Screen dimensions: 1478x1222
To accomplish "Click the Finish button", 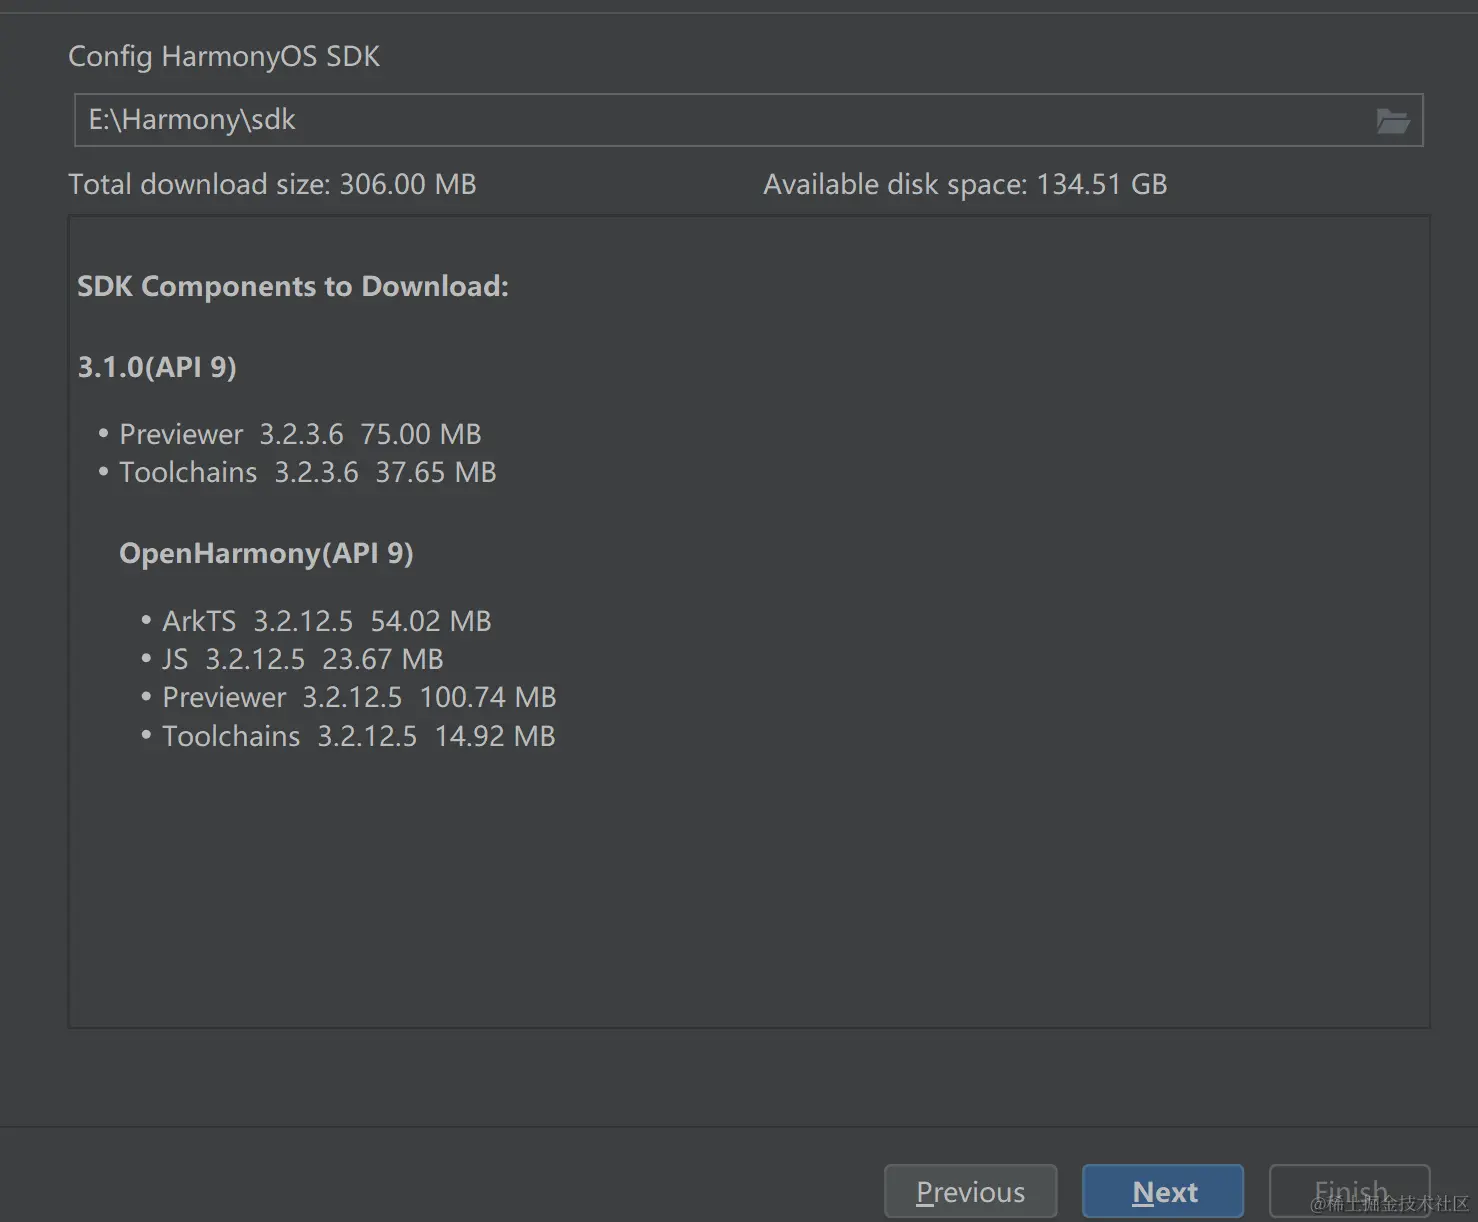I will tap(1350, 1191).
